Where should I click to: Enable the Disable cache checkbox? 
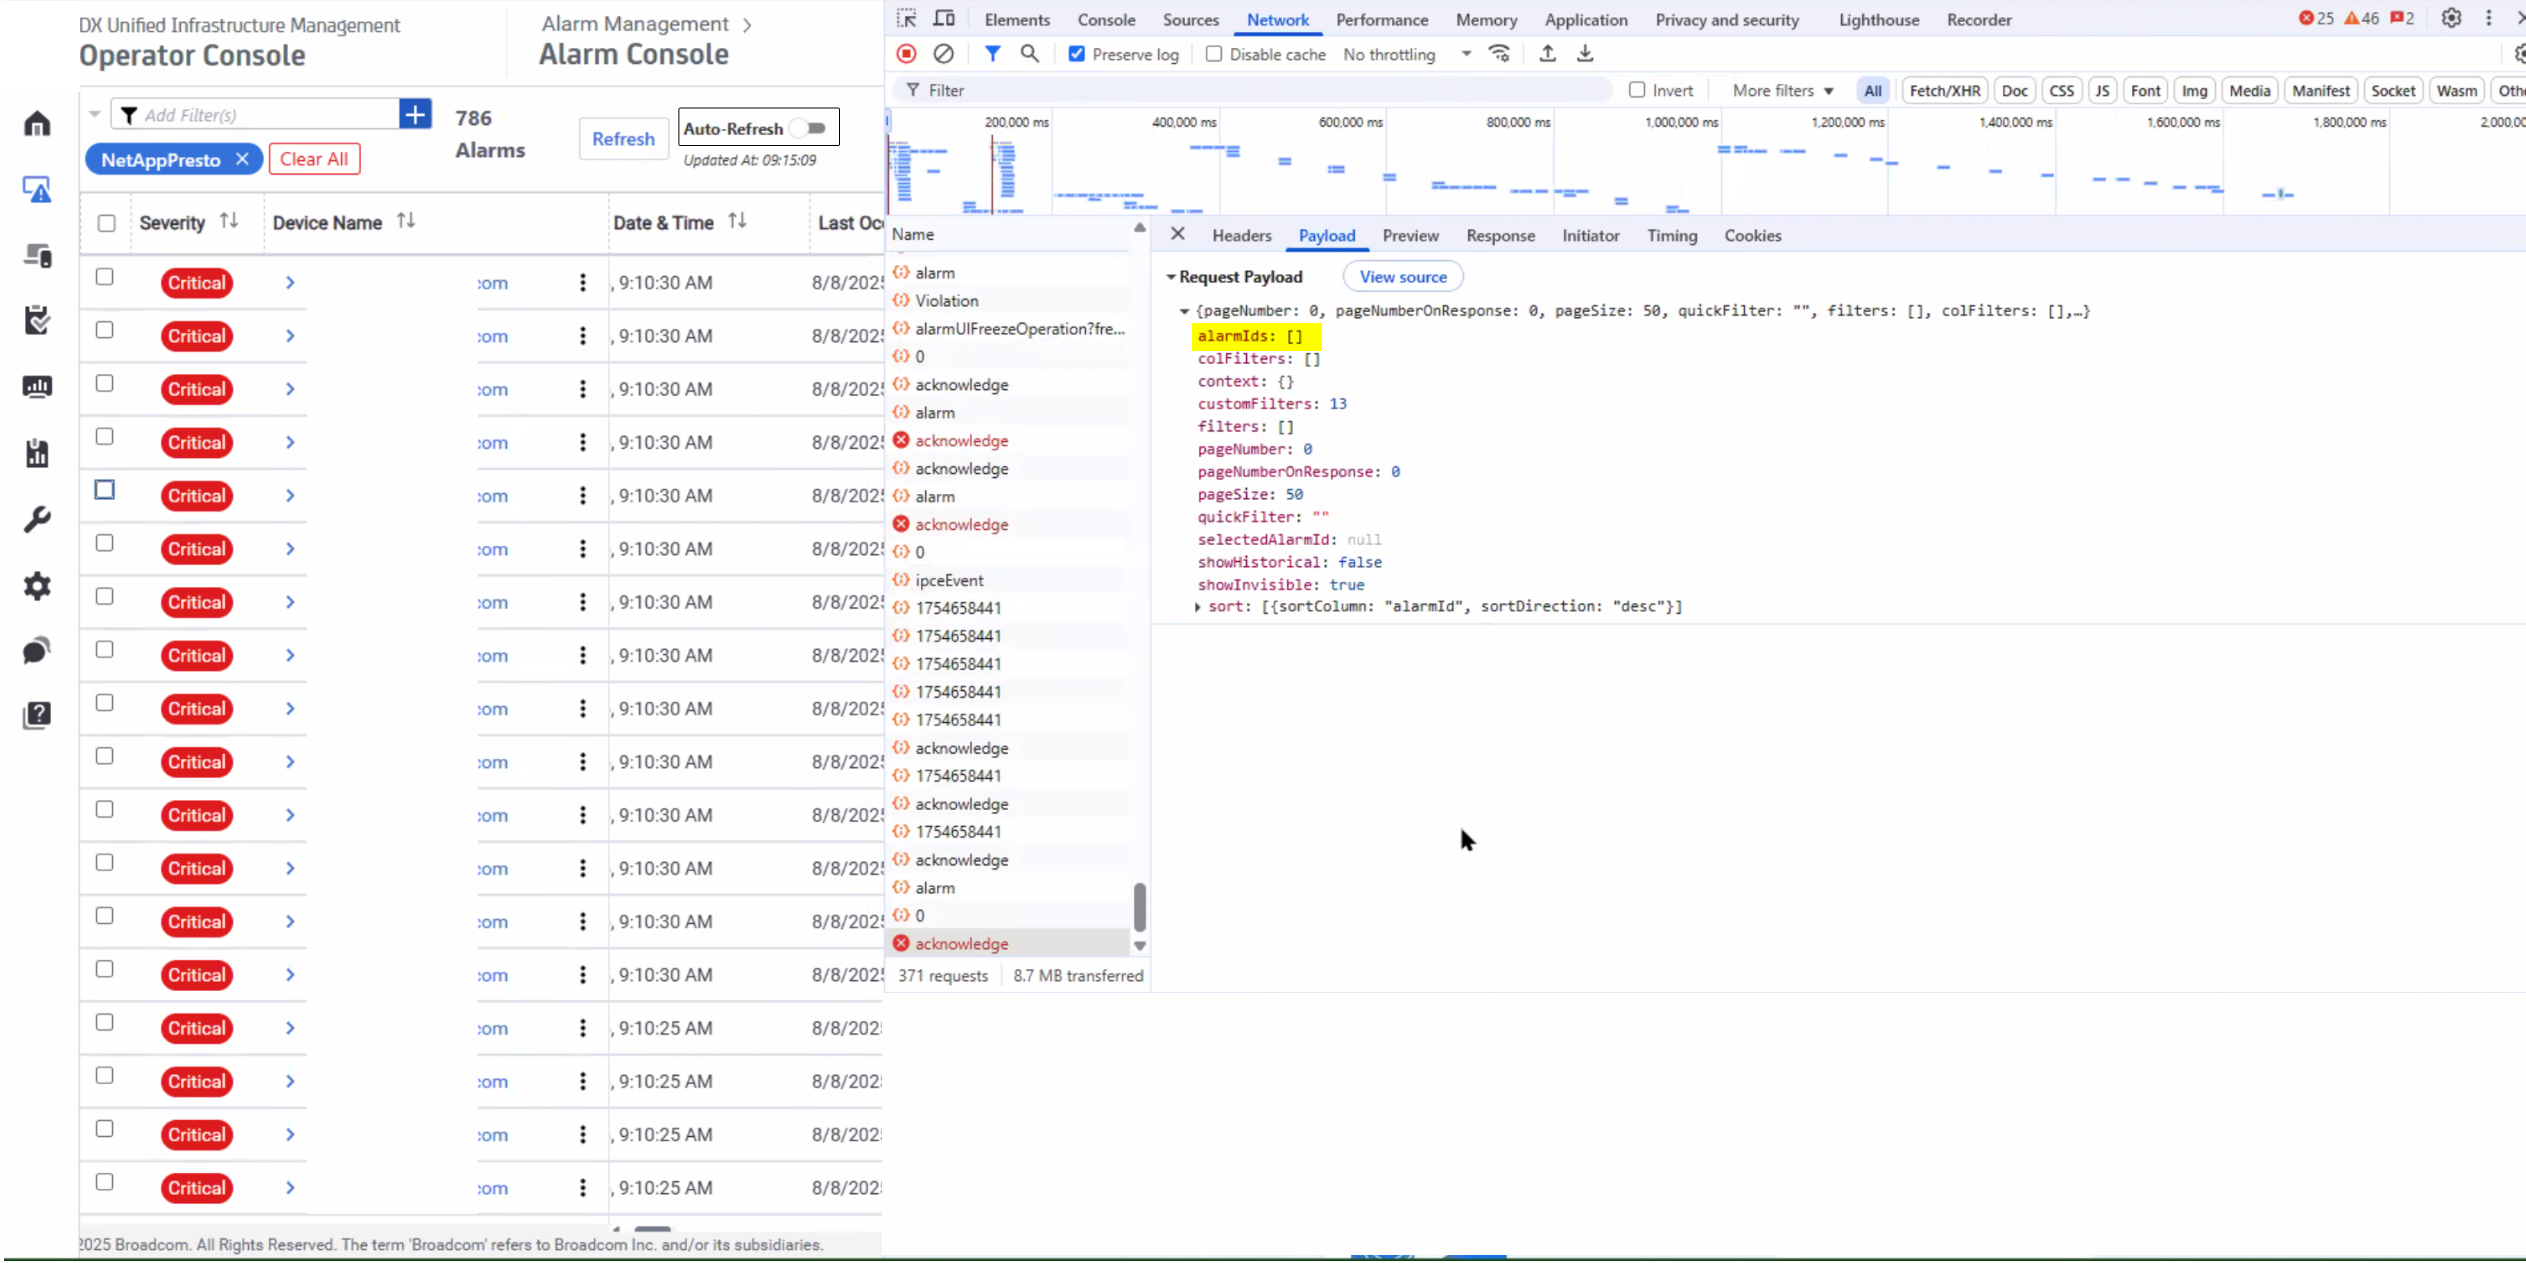point(1214,54)
